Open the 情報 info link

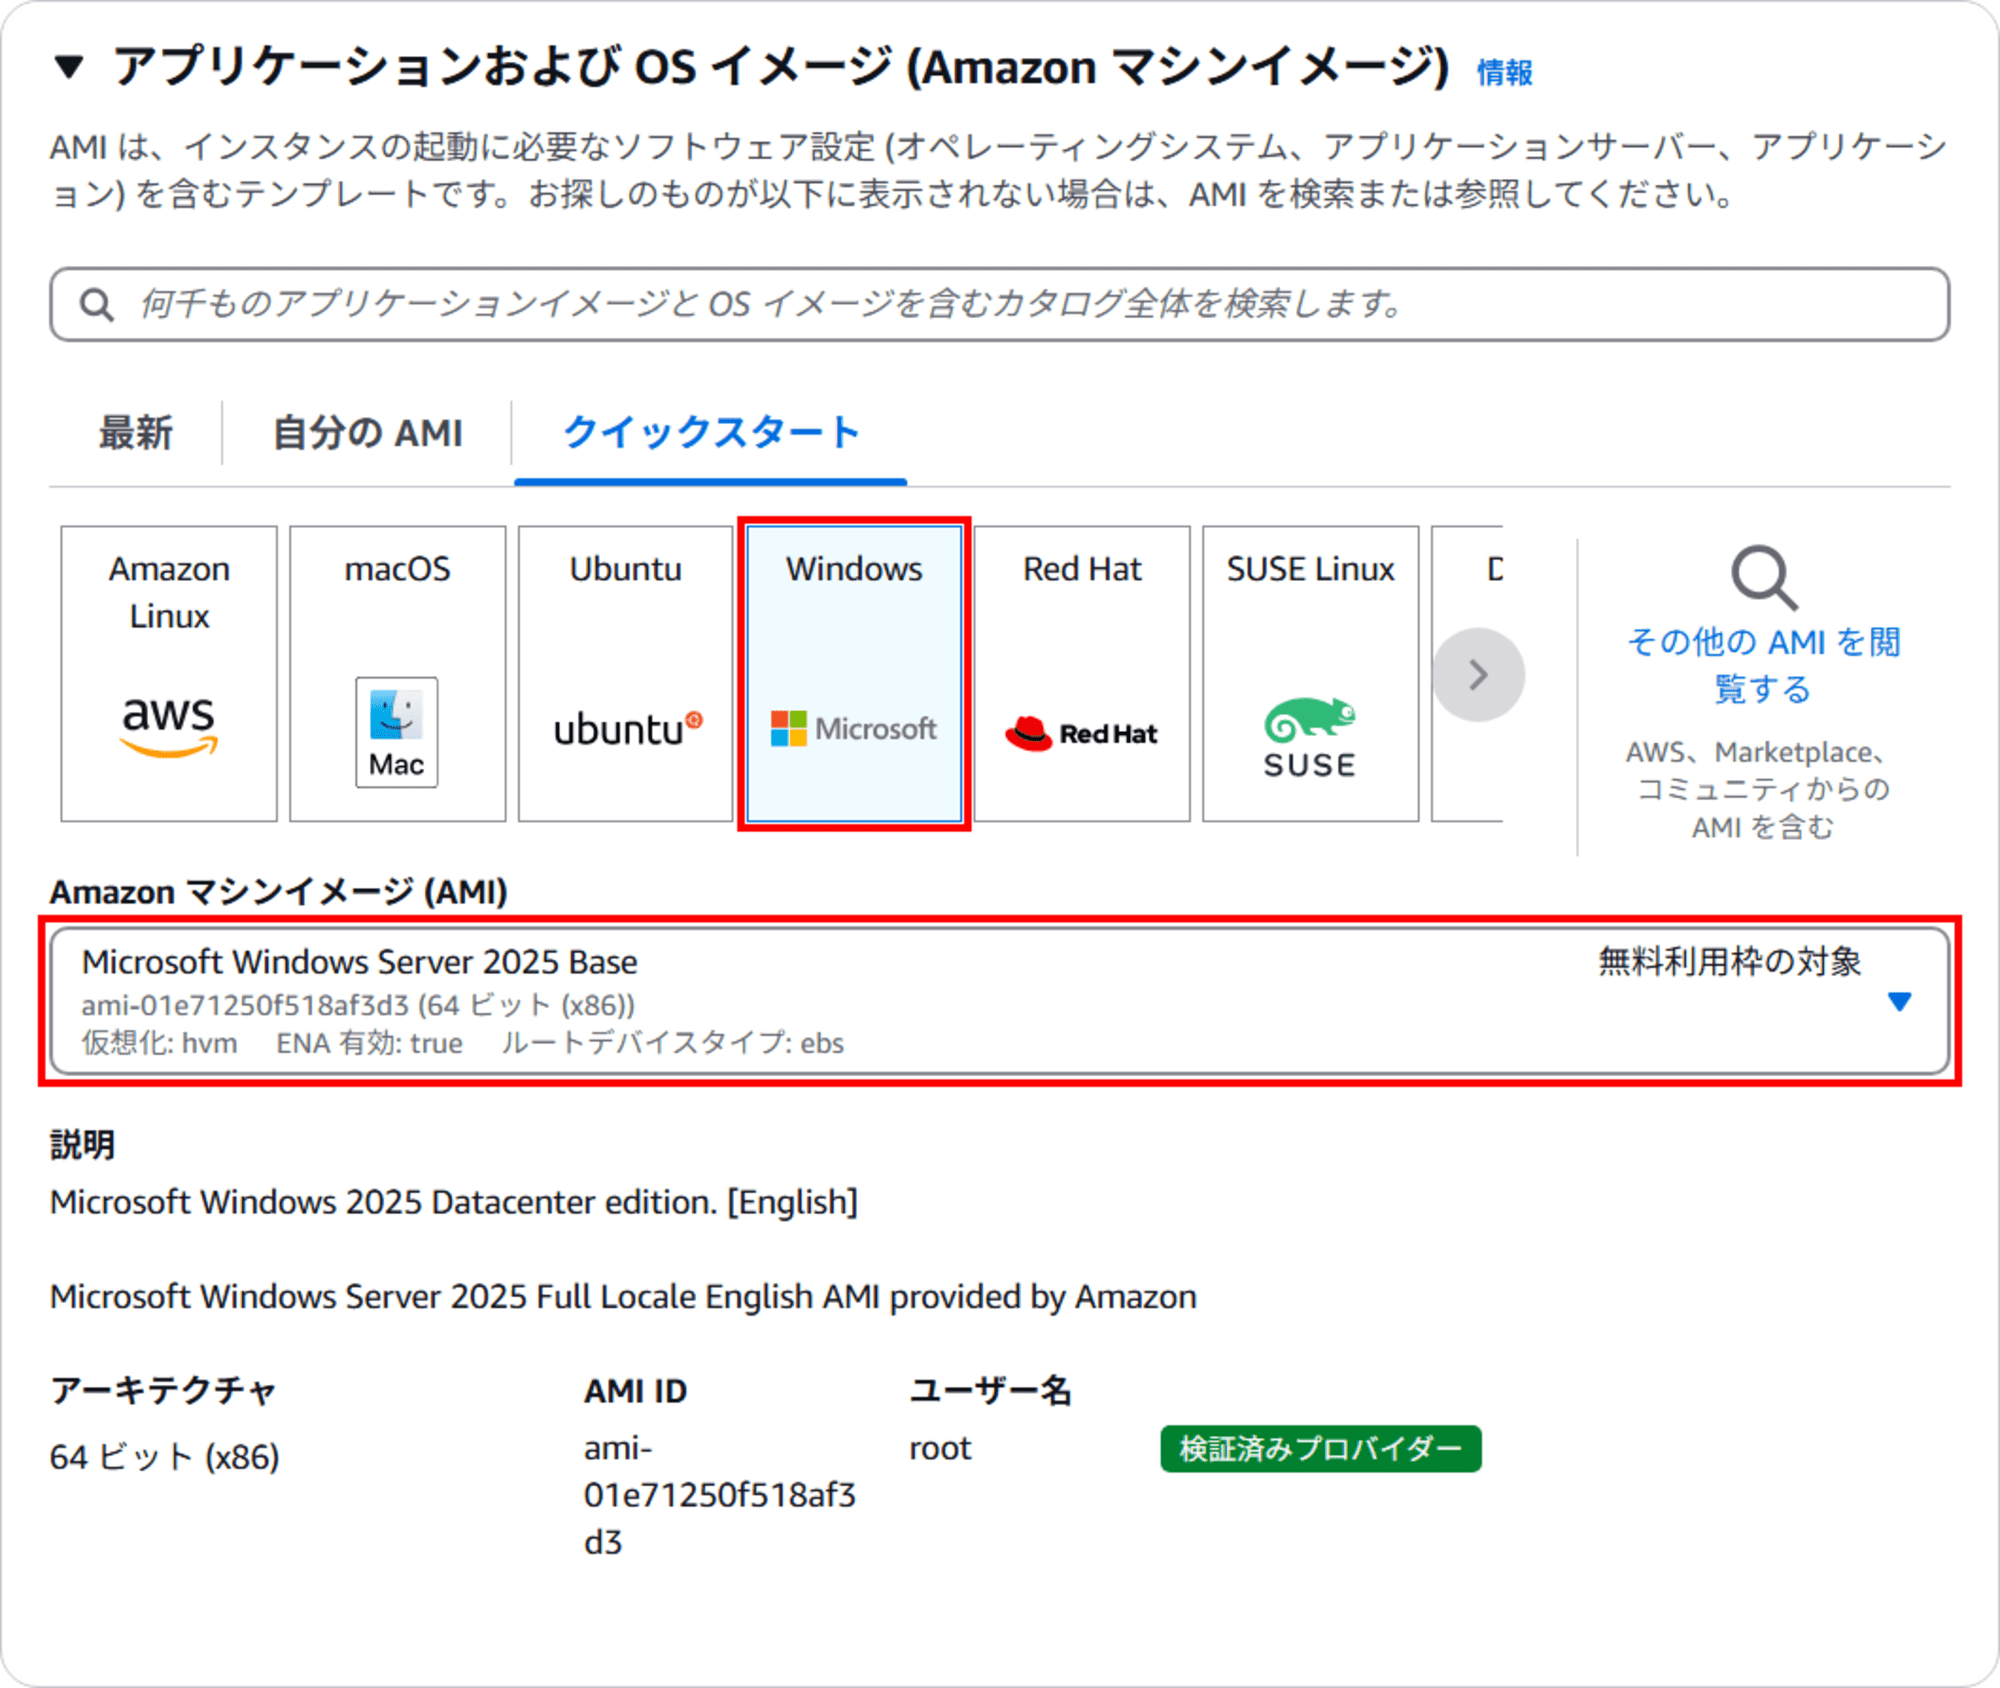[1504, 73]
